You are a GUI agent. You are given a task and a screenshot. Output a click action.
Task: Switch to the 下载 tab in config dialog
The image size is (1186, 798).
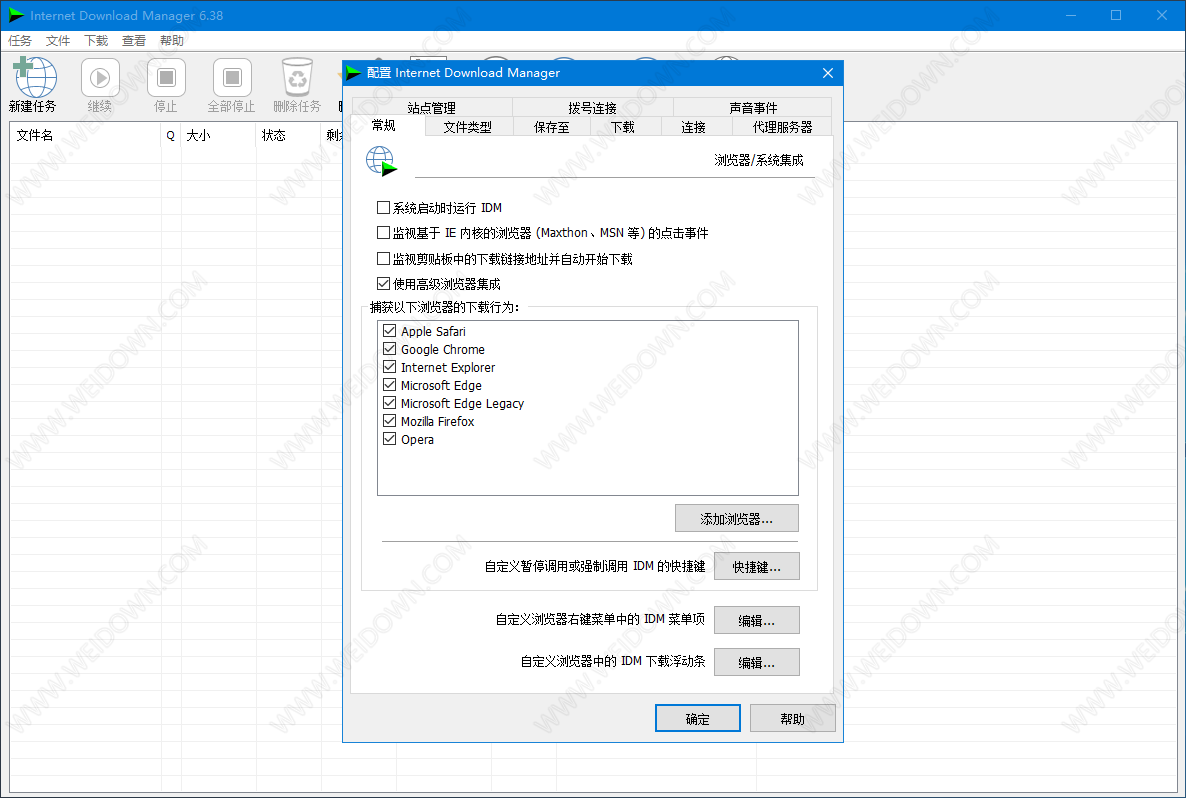click(x=623, y=127)
